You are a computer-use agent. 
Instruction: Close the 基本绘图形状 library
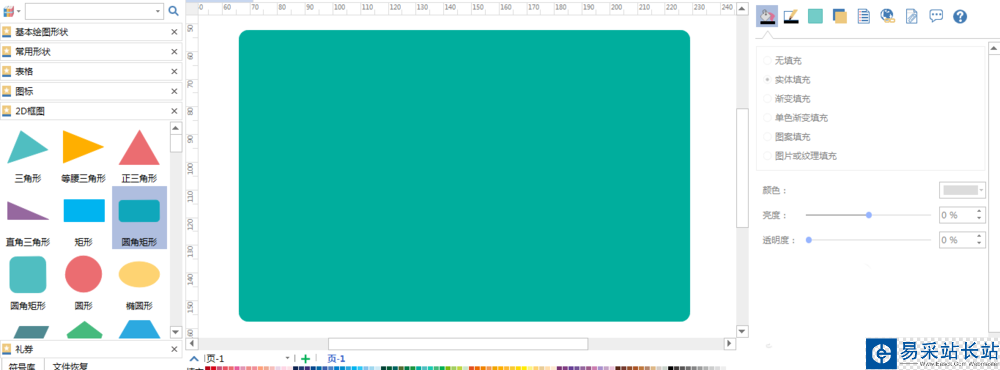point(174,33)
